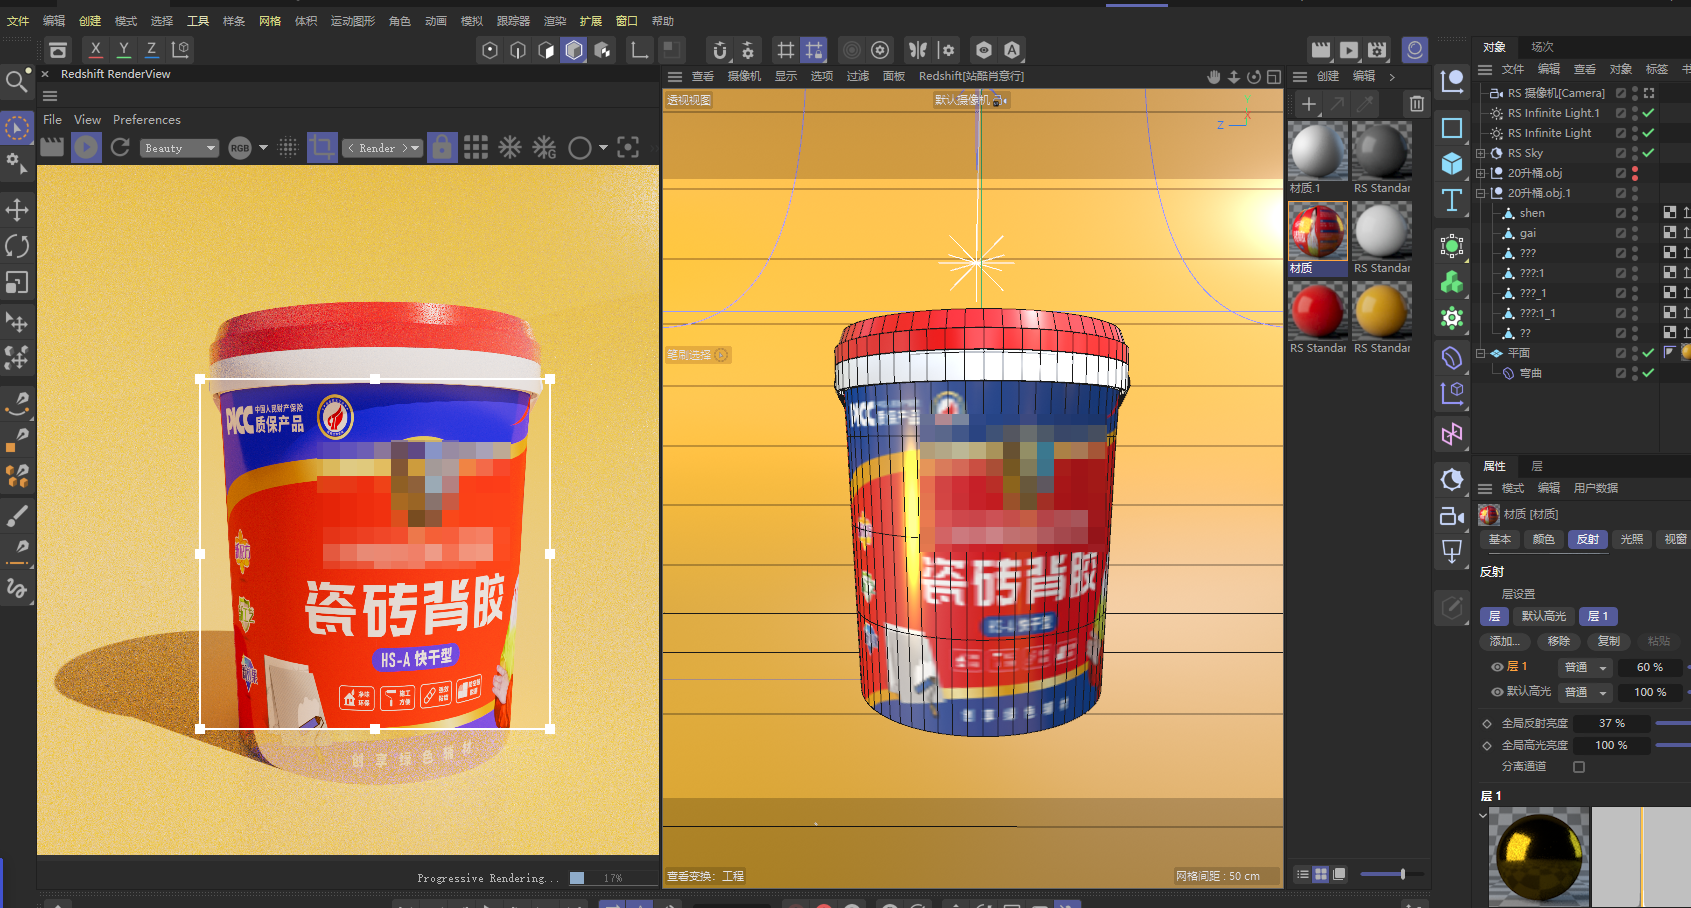Click the camera icon in vertical palette

[1452, 516]
